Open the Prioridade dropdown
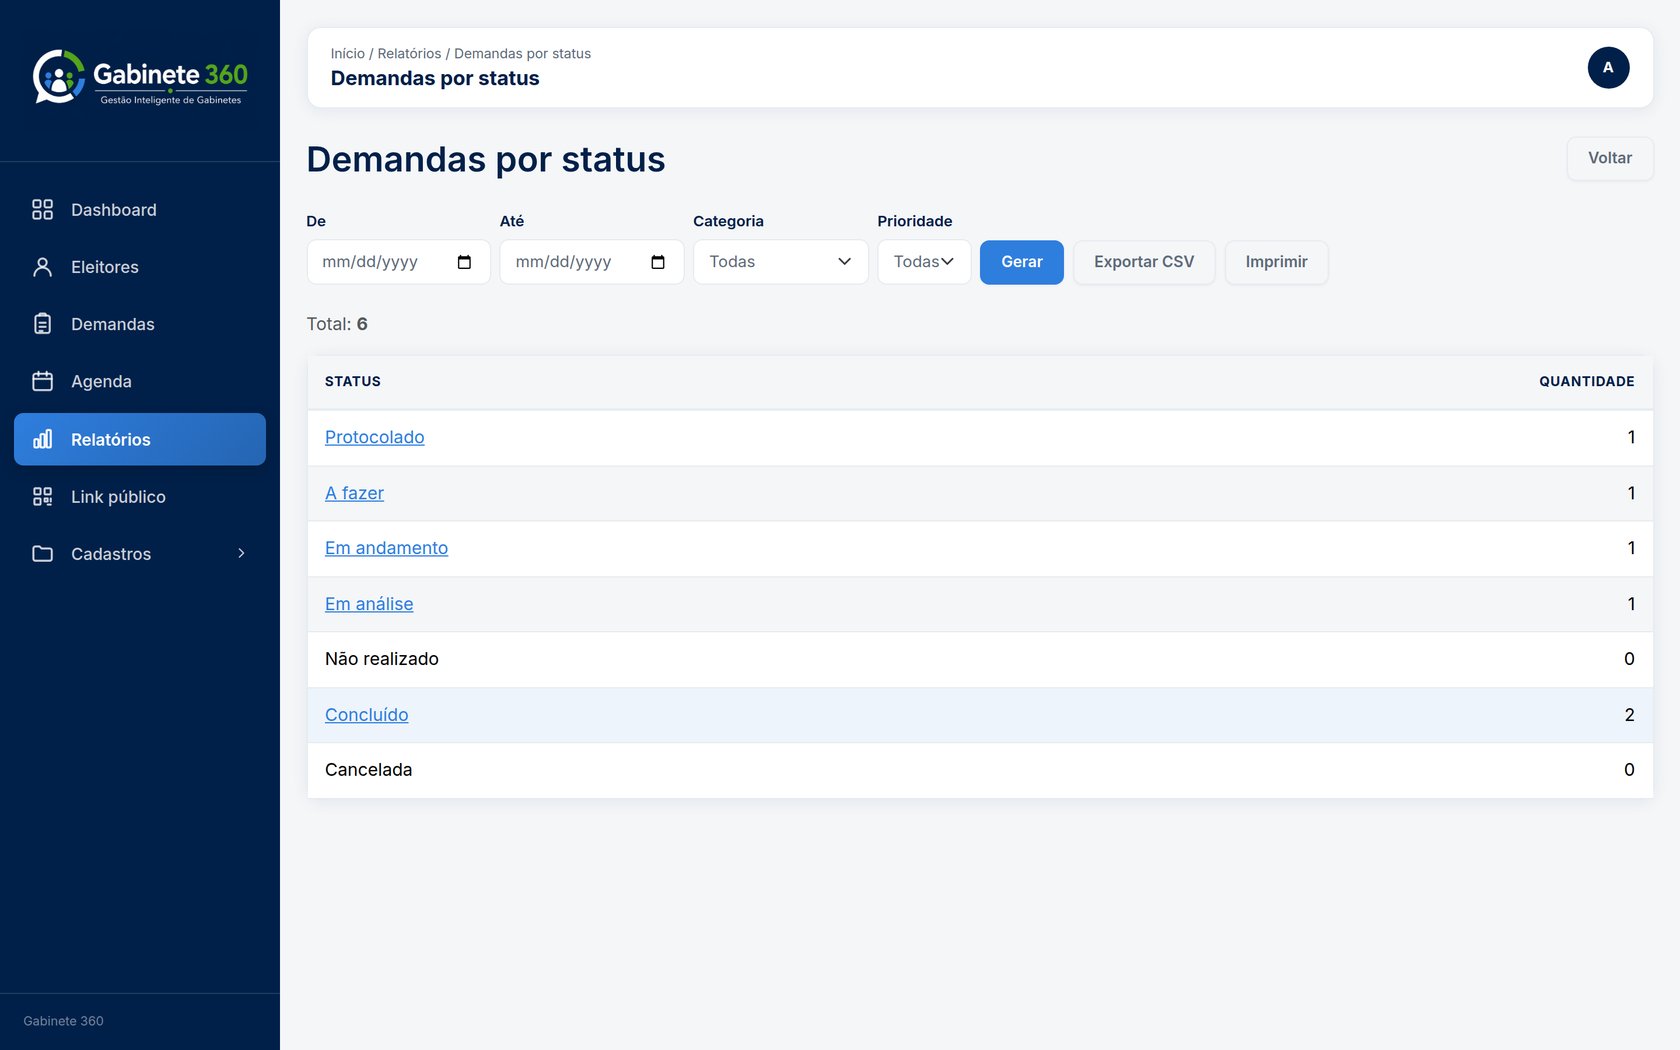1680x1050 pixels. tap(924, 262)
